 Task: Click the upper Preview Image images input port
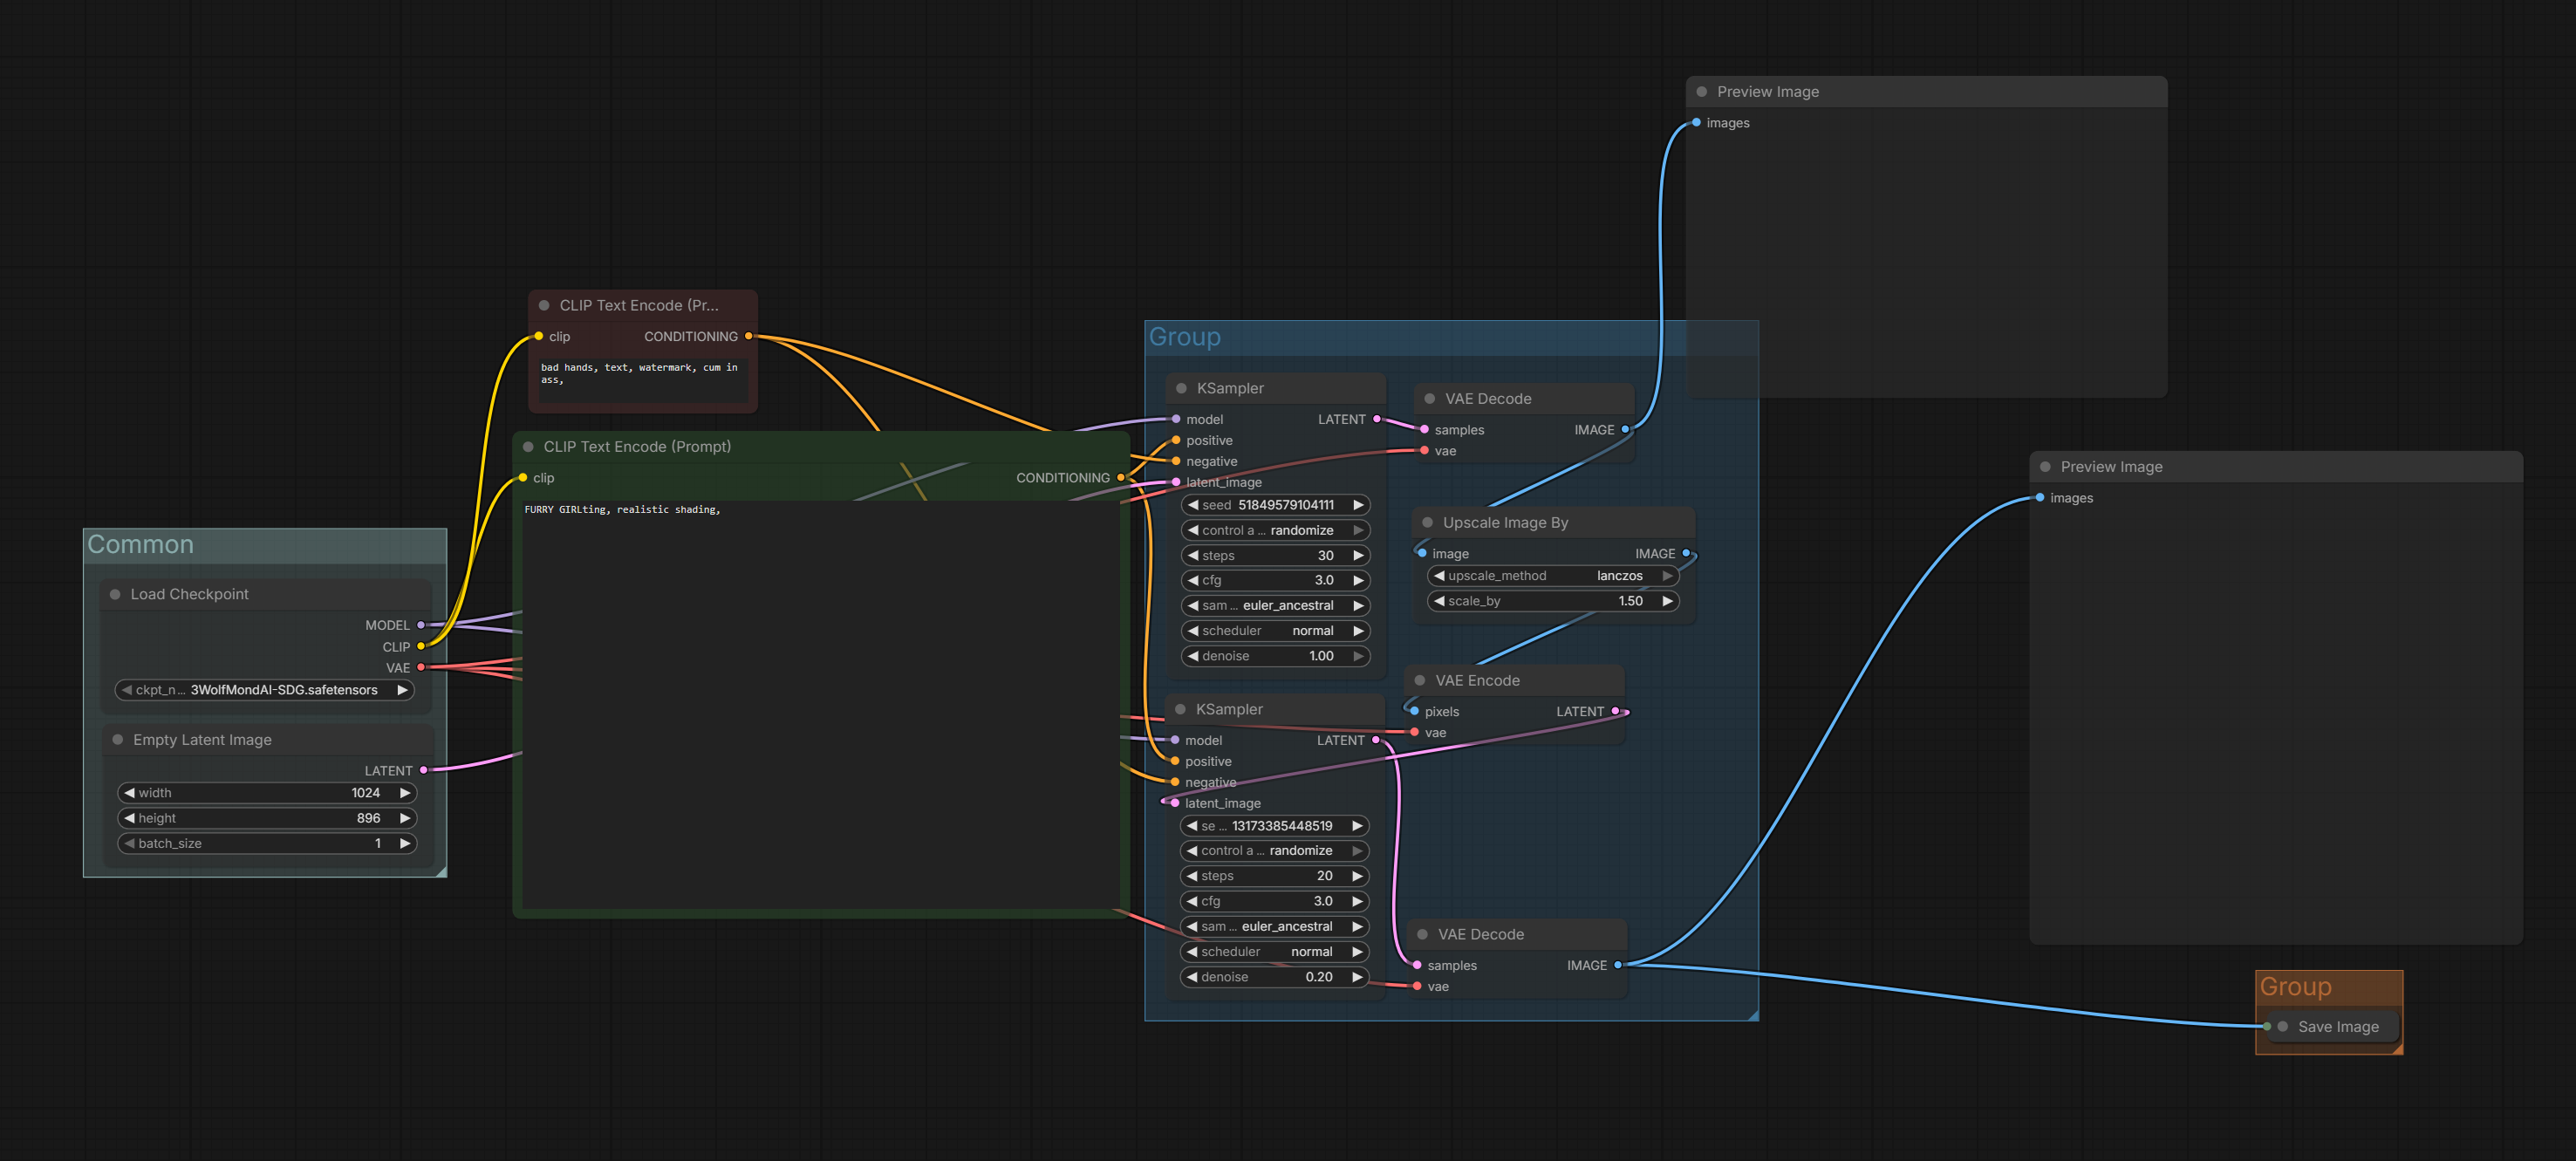coord(1697,123)
